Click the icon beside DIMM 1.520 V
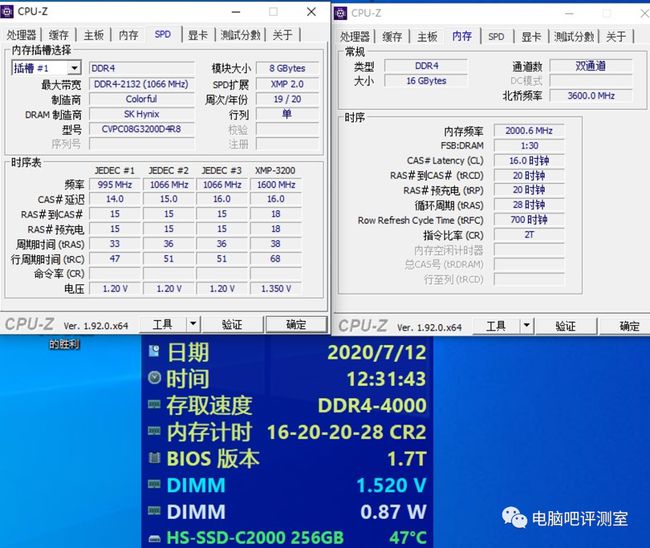650x548 pixels. 154,484
